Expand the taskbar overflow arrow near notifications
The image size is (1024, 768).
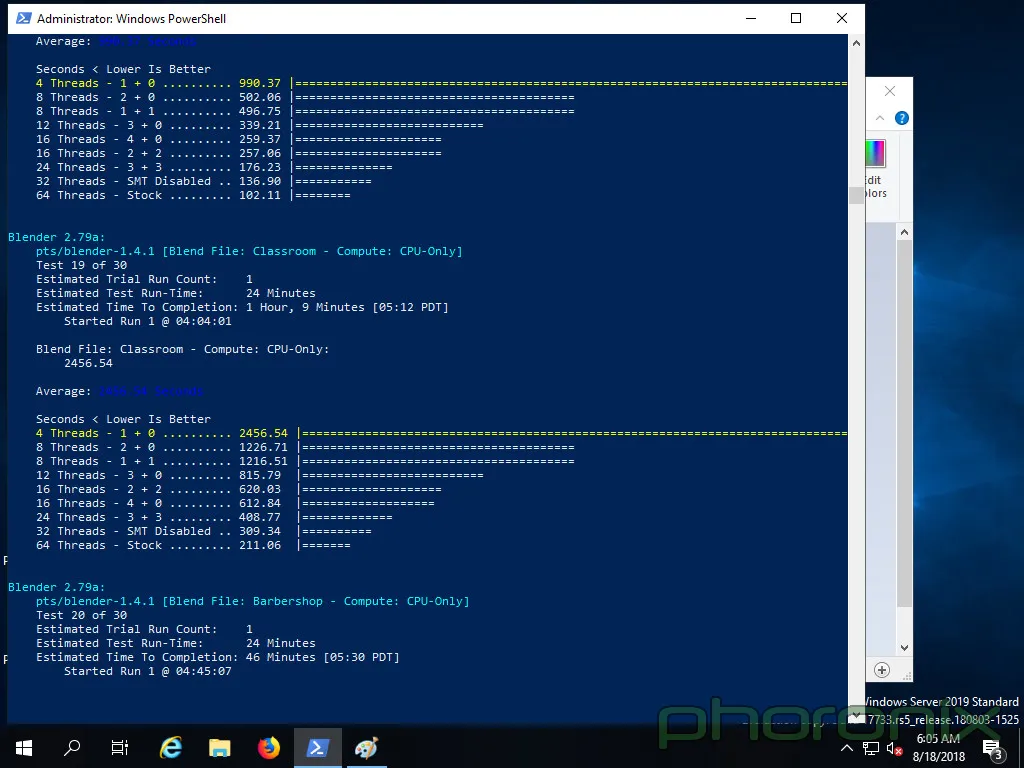click(x=846, y=748)
